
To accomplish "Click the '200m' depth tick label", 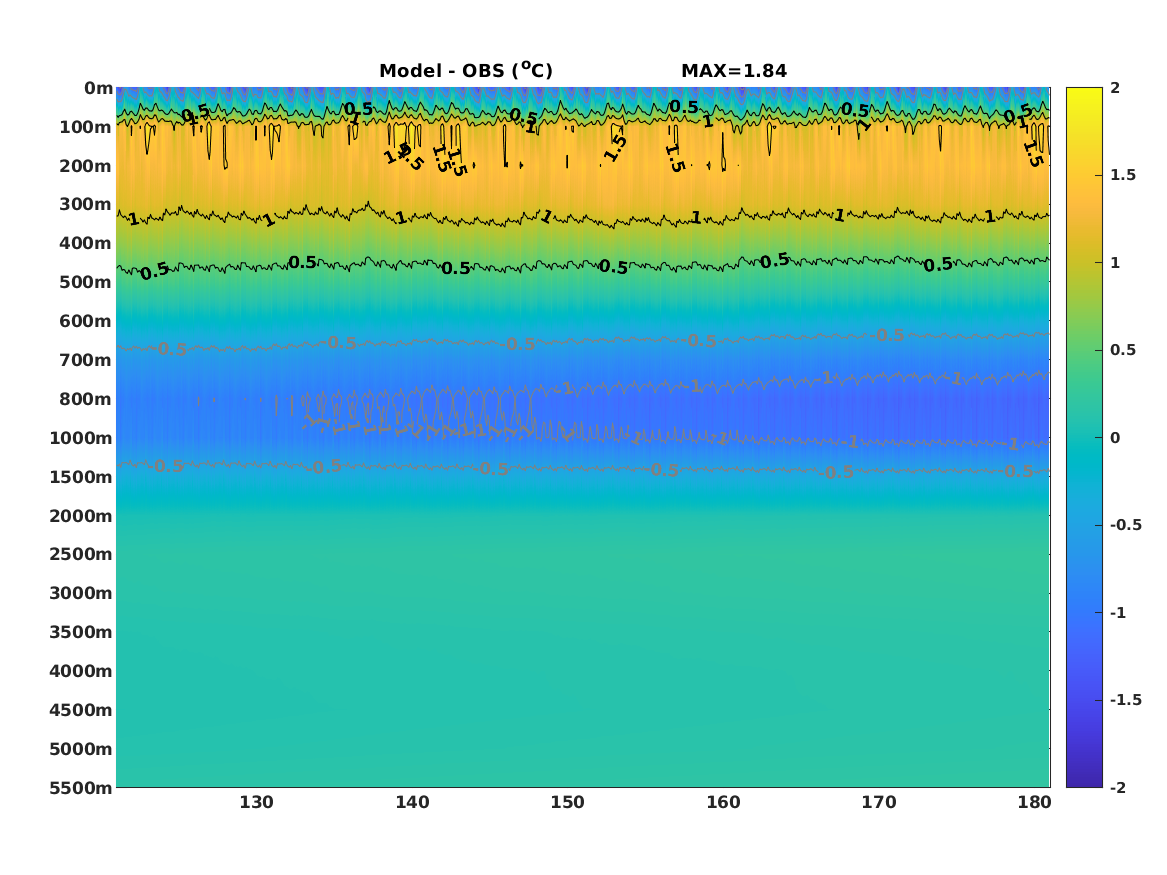I will pos(86,166).
